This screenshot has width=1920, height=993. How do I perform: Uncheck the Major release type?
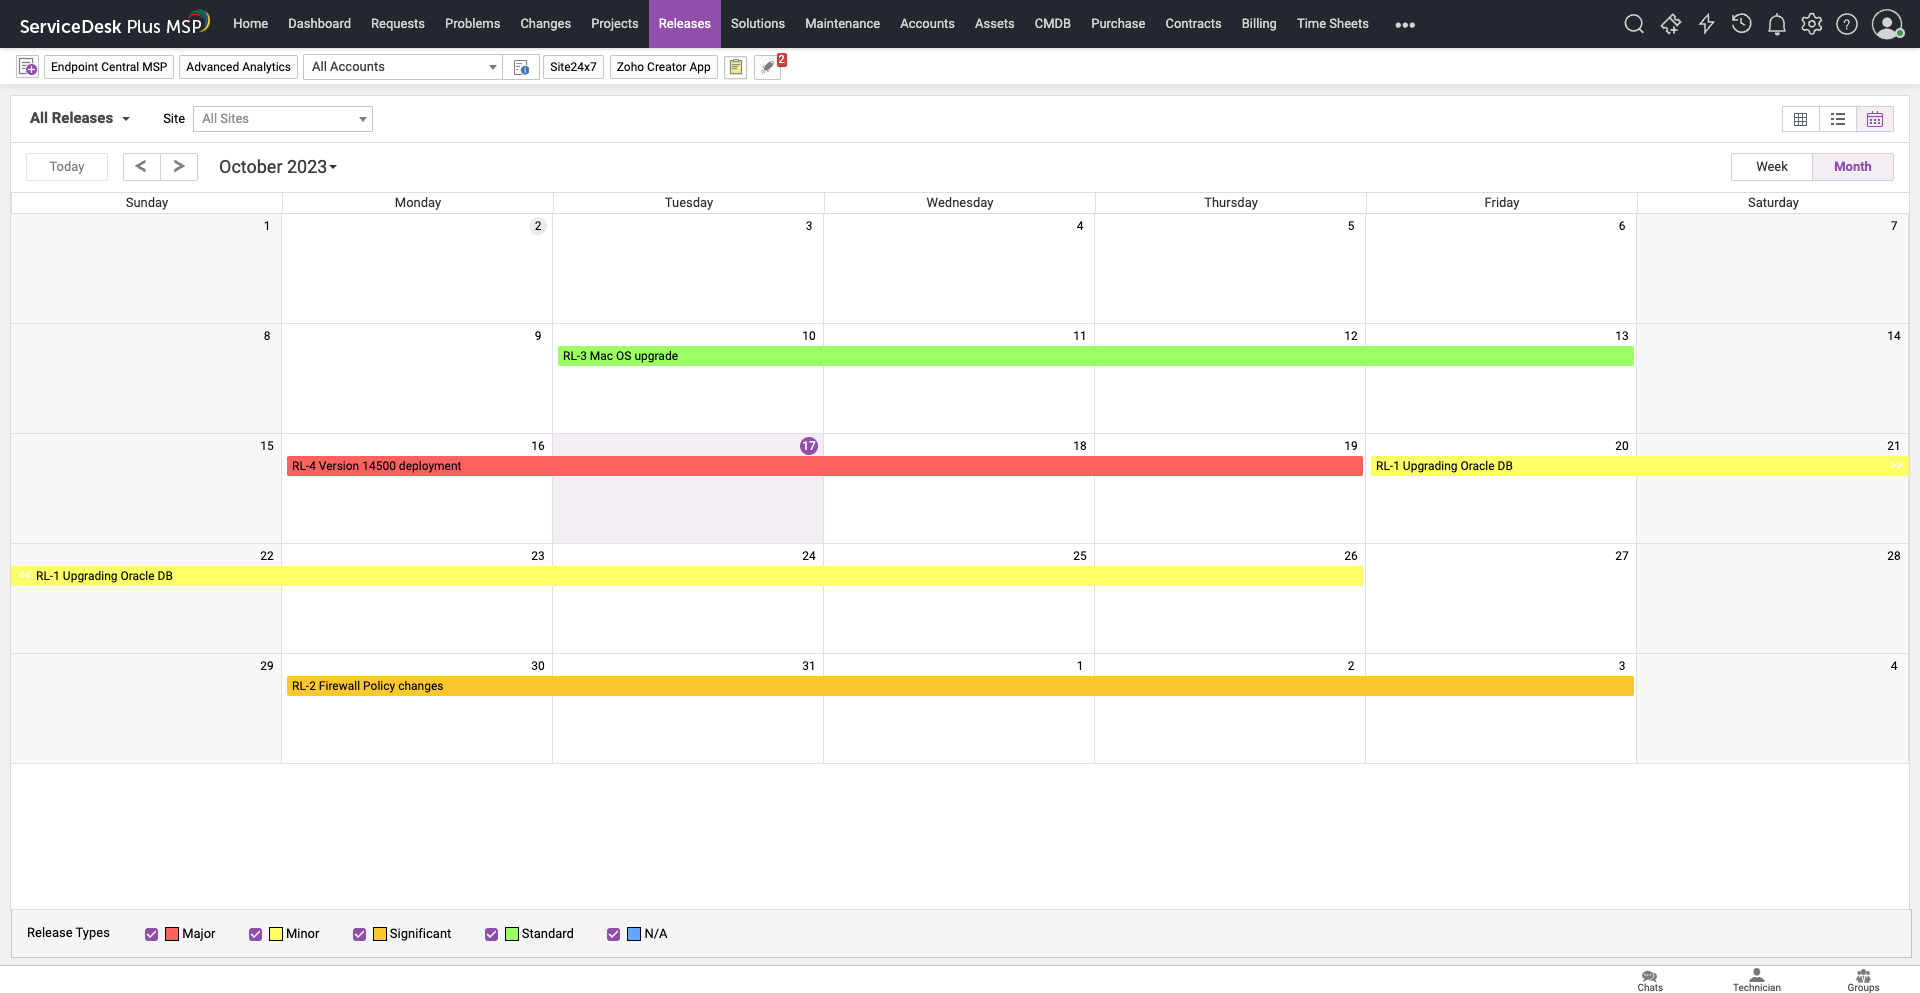coord(152,934)
